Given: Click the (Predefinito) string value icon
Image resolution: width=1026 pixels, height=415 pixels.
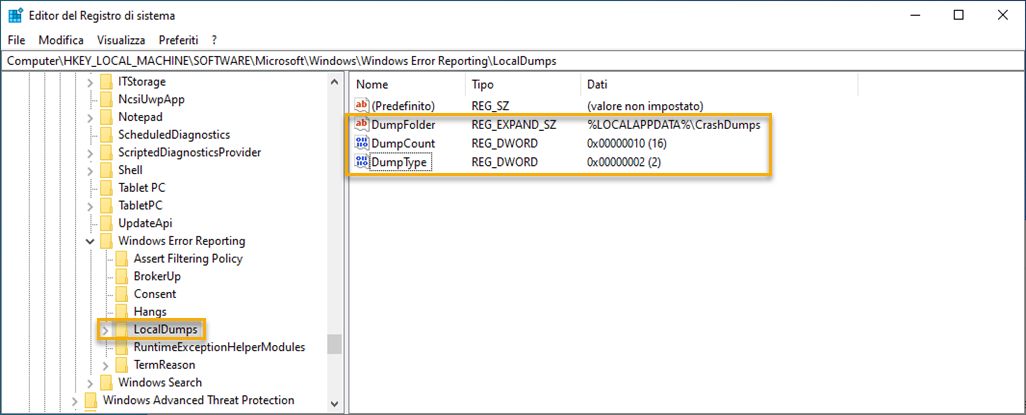Looking at the screenshot, I should pyautogui.click(x=362, y=105).
